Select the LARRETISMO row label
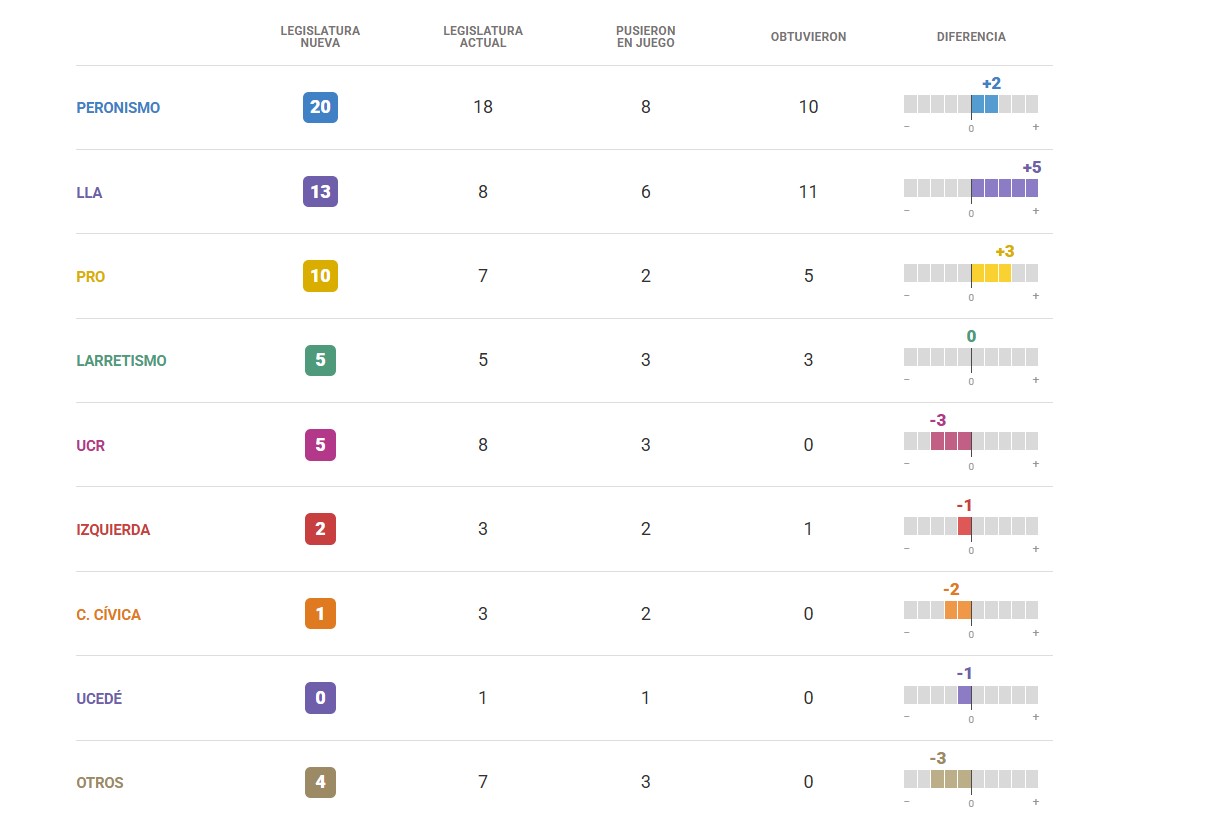The image size is (1210, 823). [x=121, y=361]
